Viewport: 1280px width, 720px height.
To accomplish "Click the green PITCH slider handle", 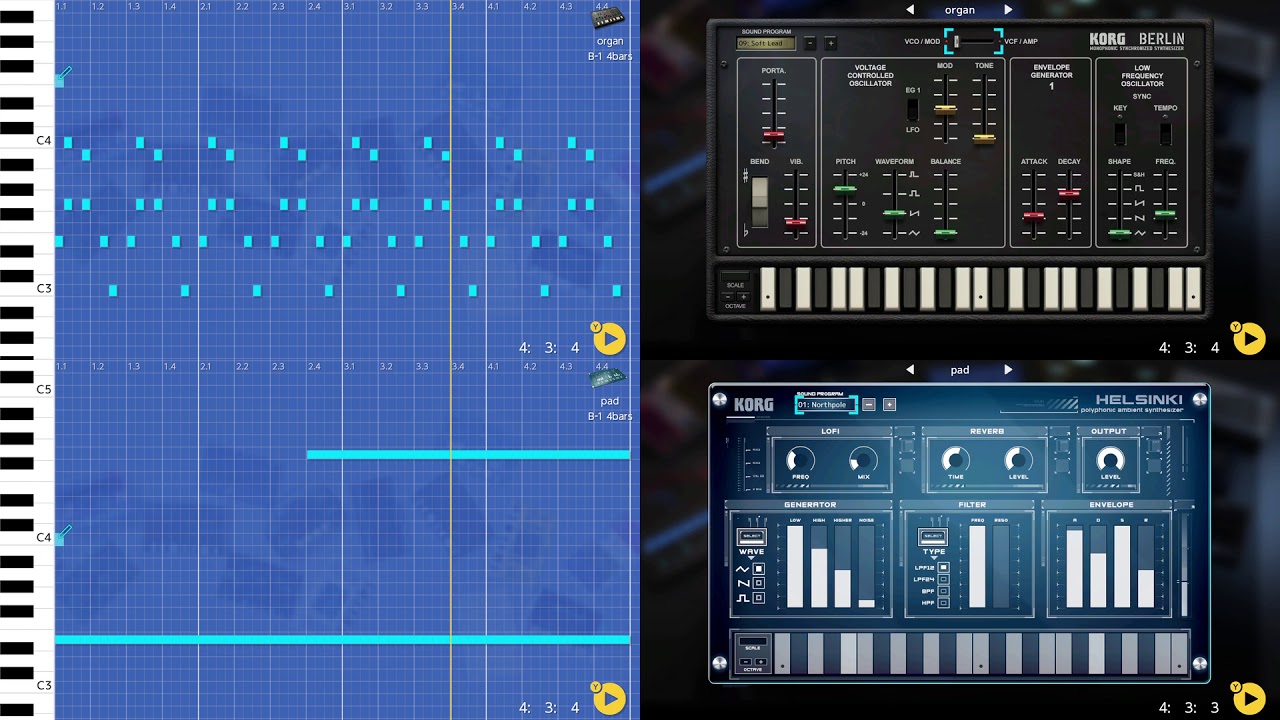I will click(845, 188).
